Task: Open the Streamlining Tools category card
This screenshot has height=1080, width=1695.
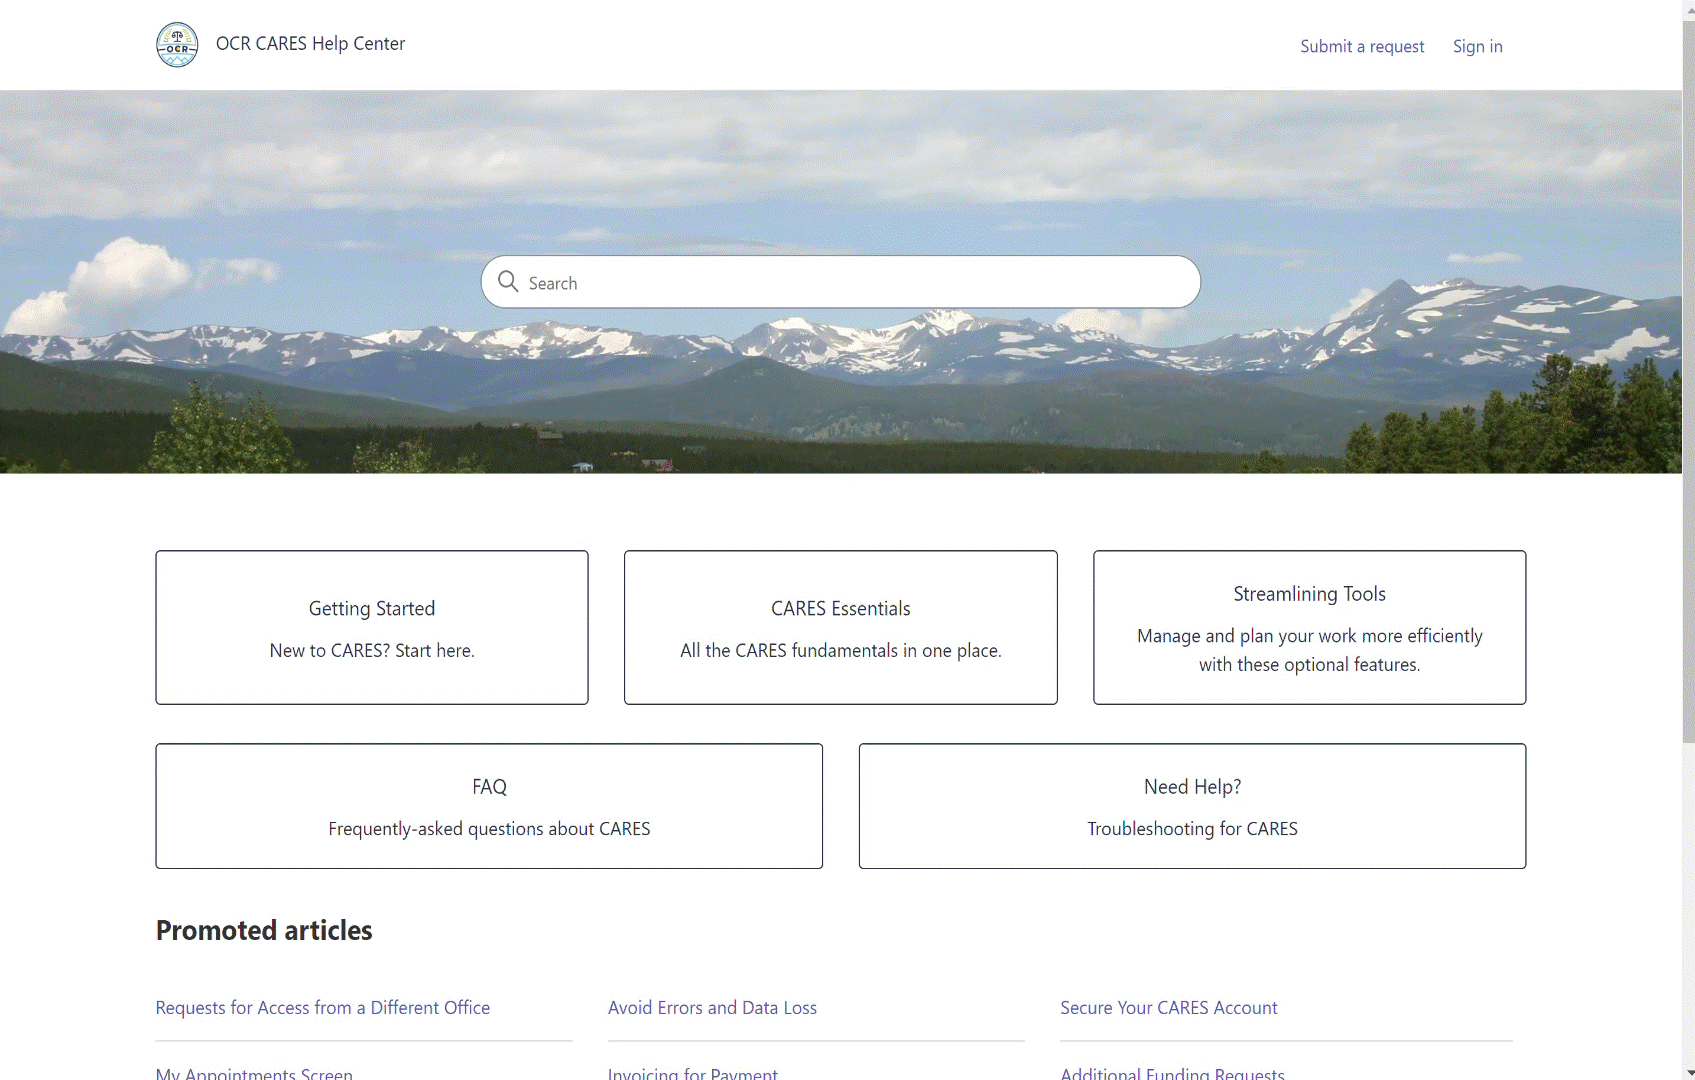Action: click(x=1310, y=627)
